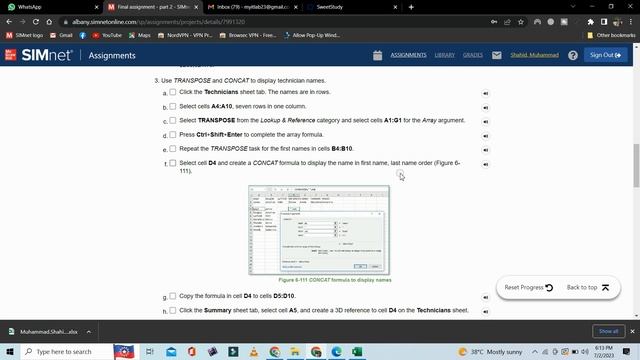Open the SIMnet calendar icon

coord(378,55)
